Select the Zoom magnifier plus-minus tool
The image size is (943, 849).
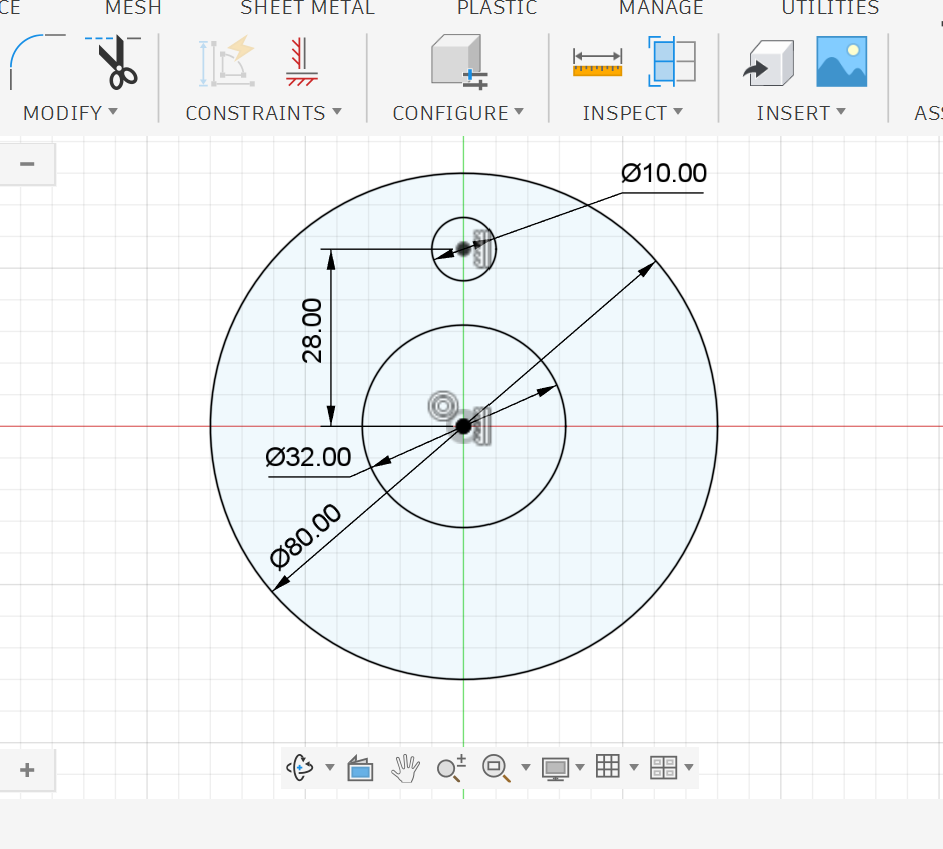451,768
